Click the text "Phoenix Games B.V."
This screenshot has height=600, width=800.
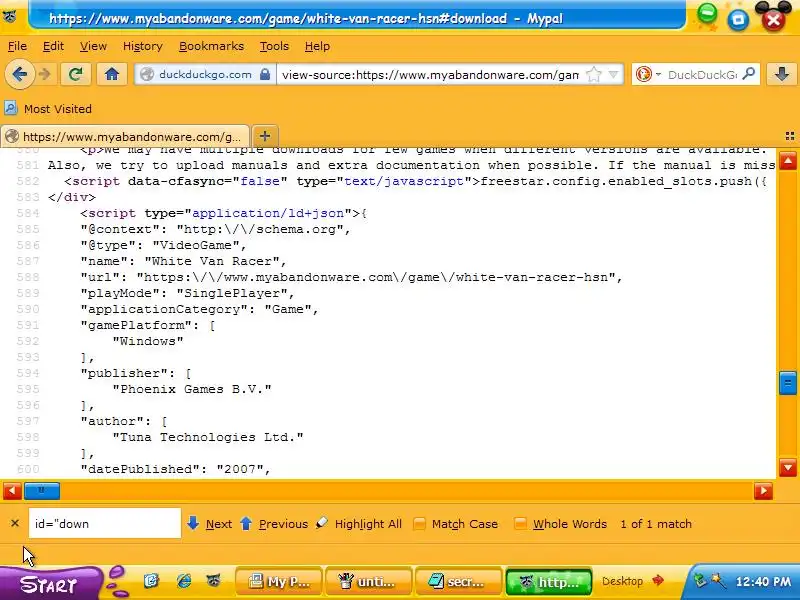coord(192,389)
